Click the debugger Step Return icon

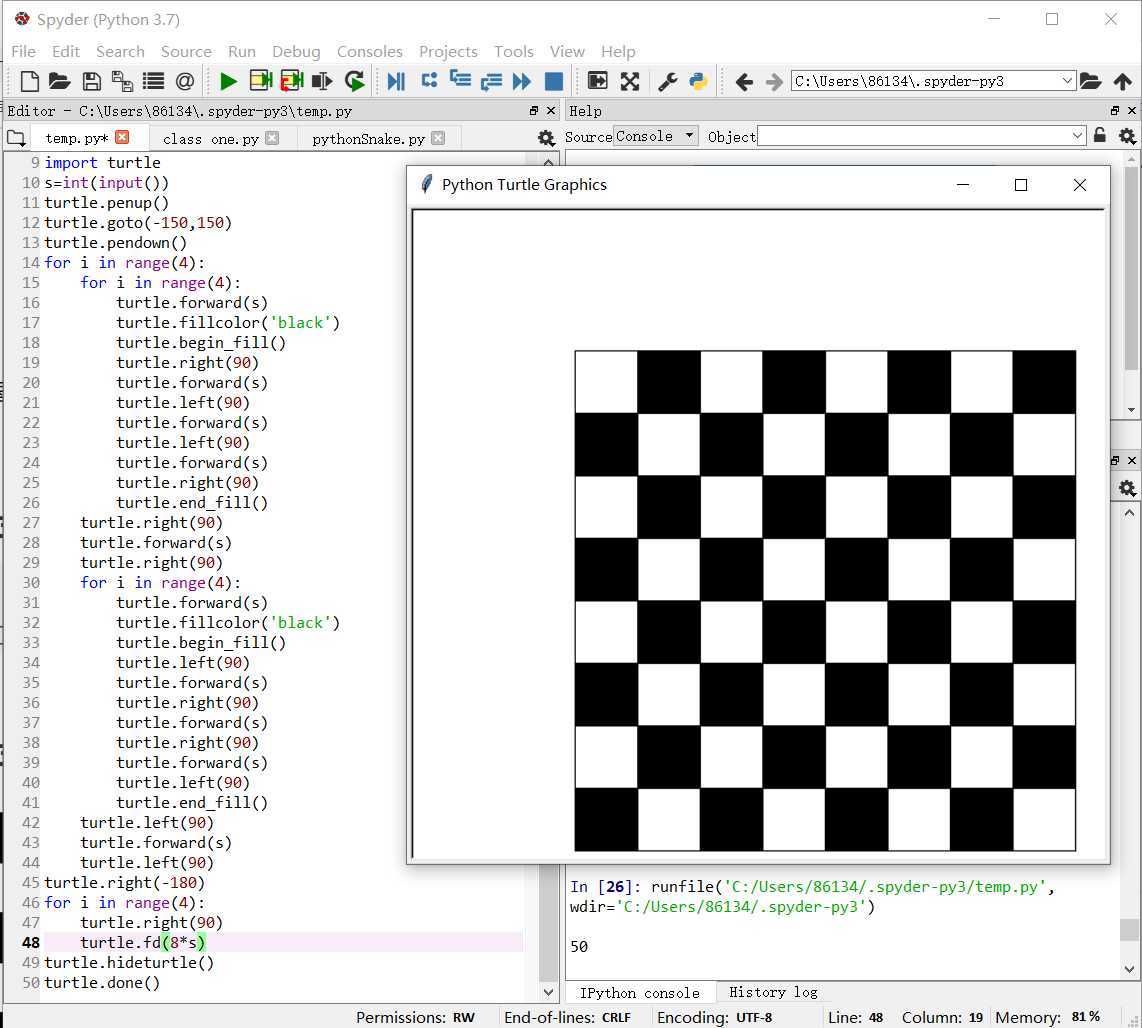492,81
